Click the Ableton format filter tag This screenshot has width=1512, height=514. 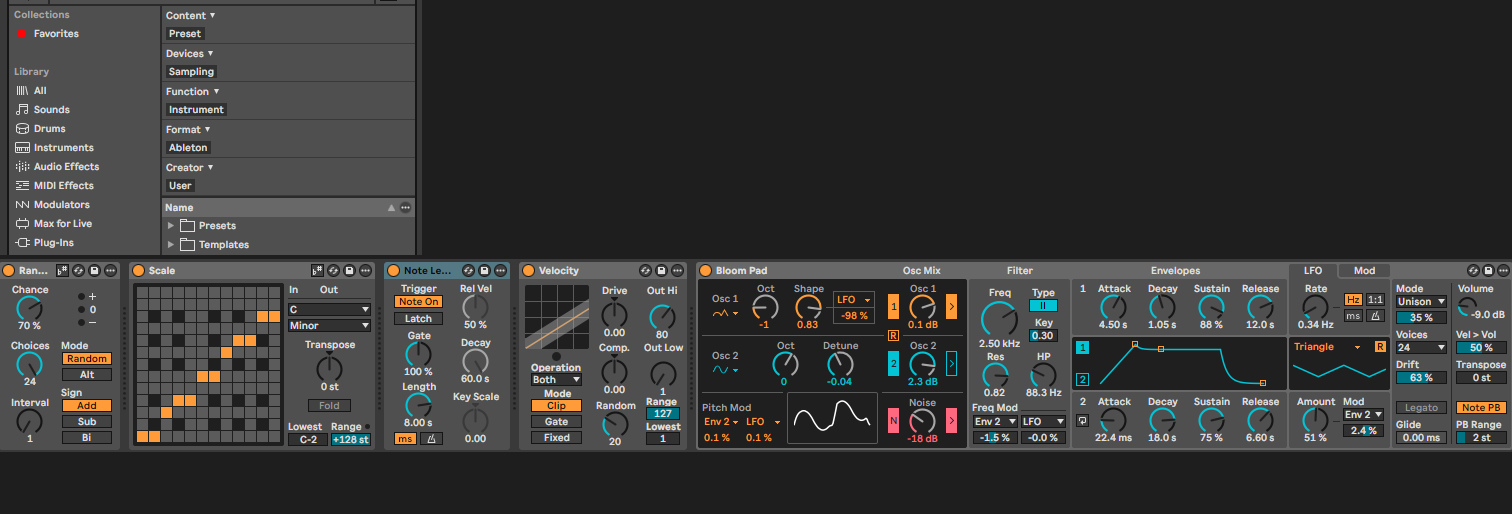coord(188,148)
